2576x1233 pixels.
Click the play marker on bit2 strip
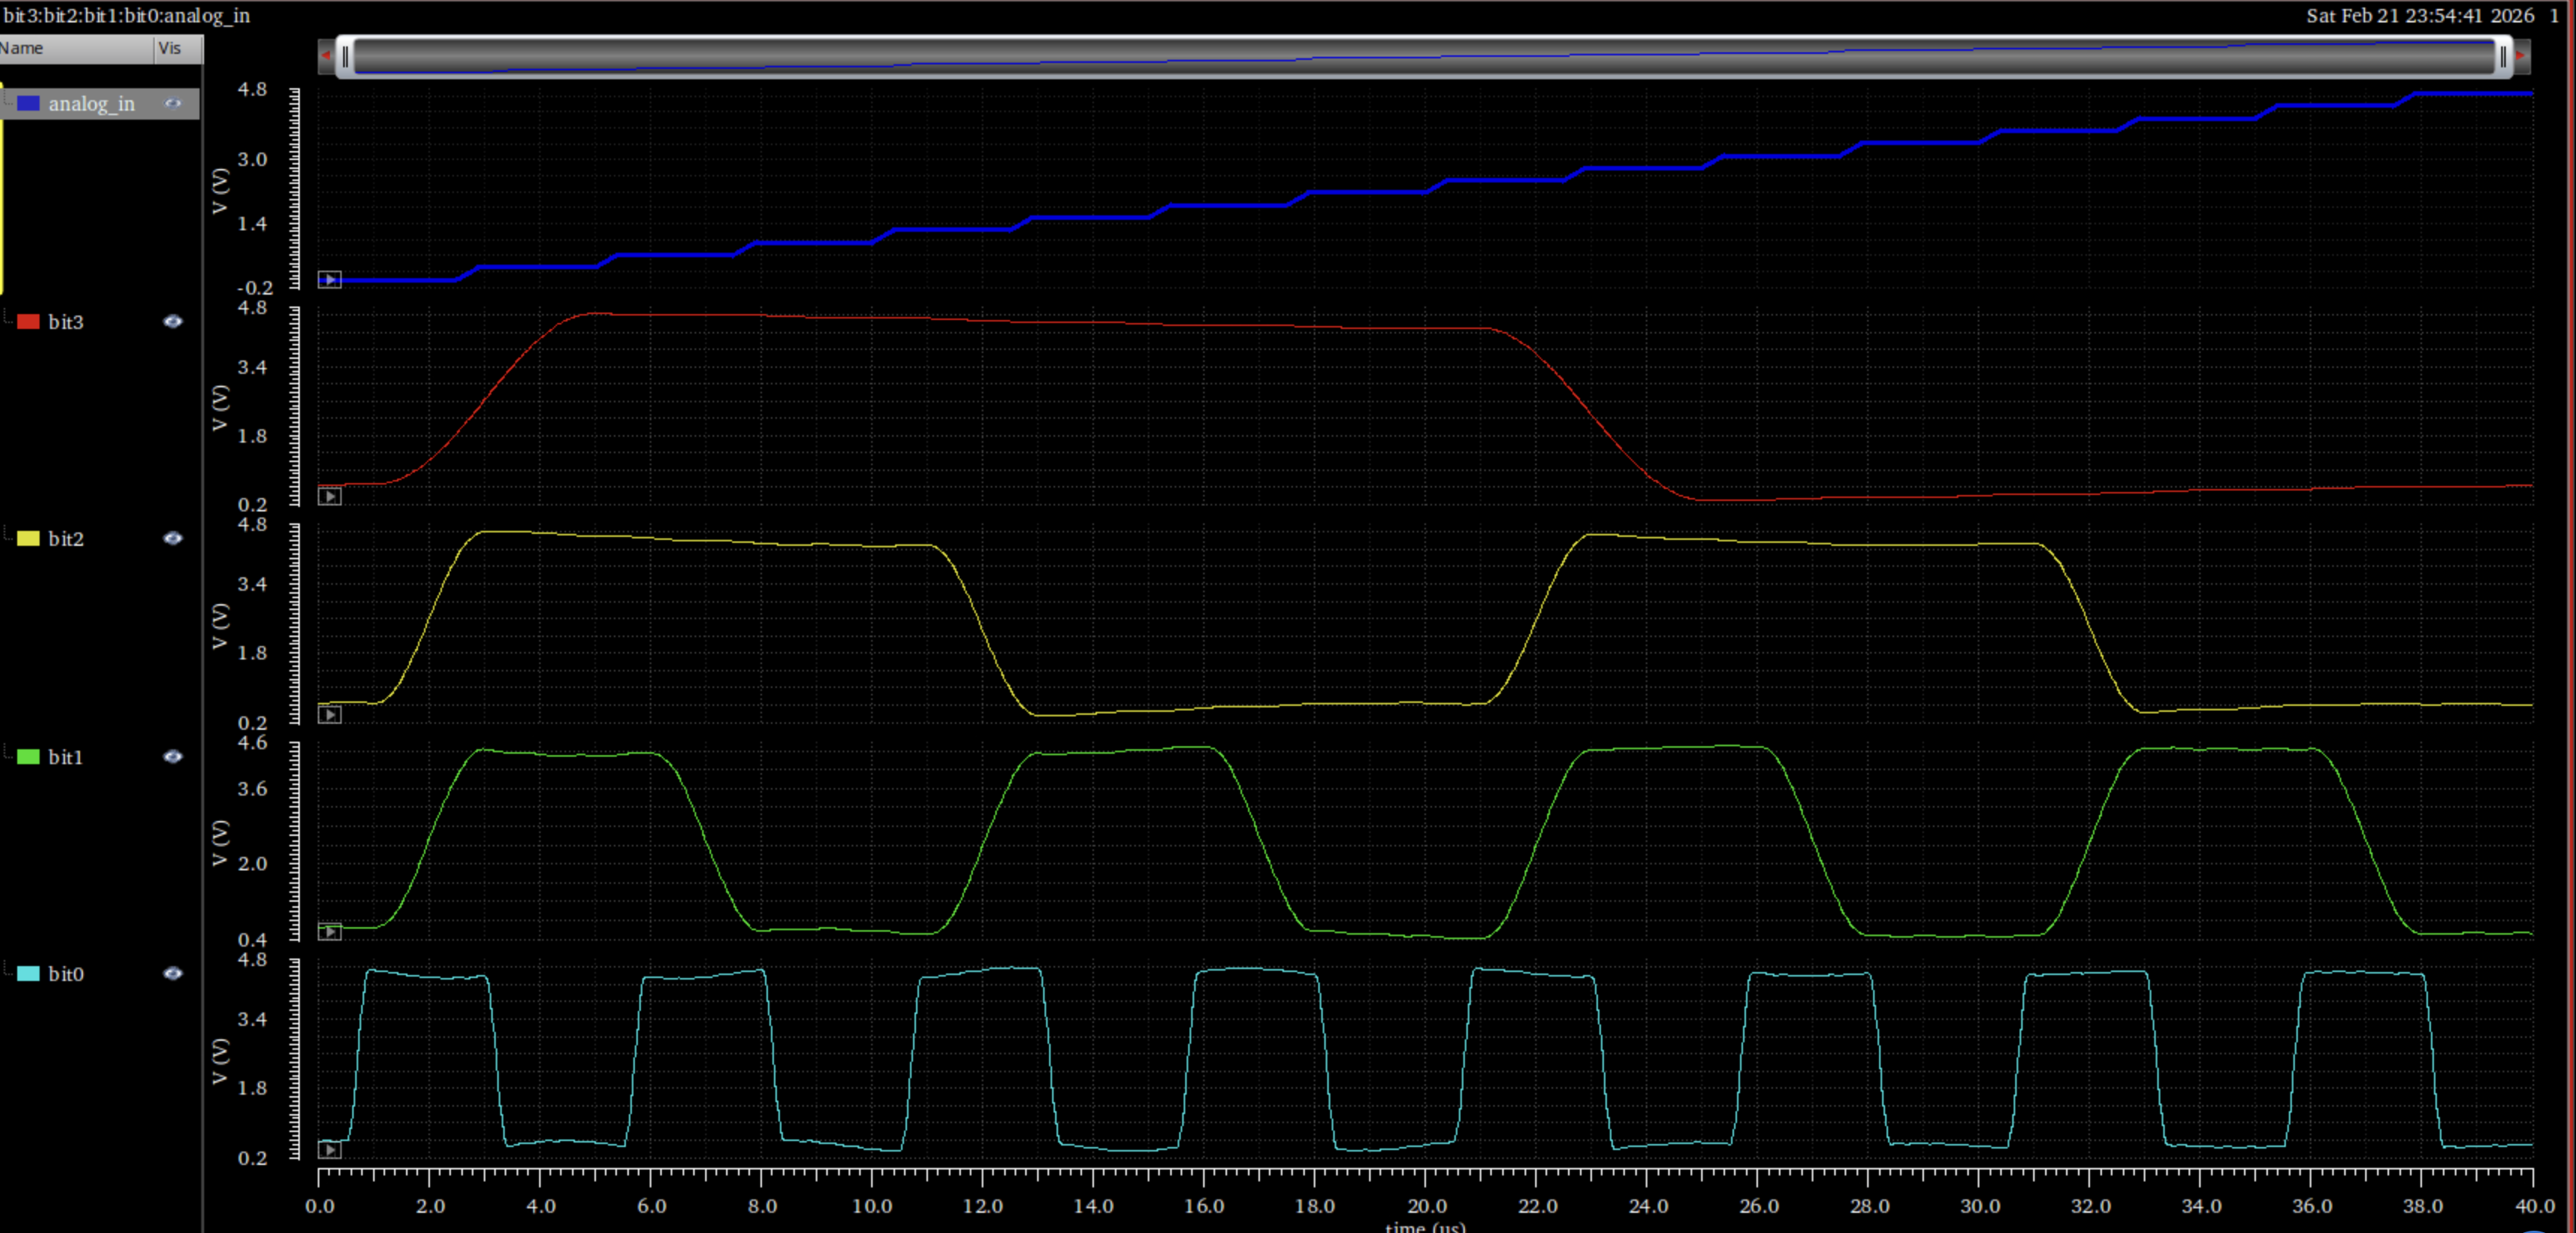[329, 714]
